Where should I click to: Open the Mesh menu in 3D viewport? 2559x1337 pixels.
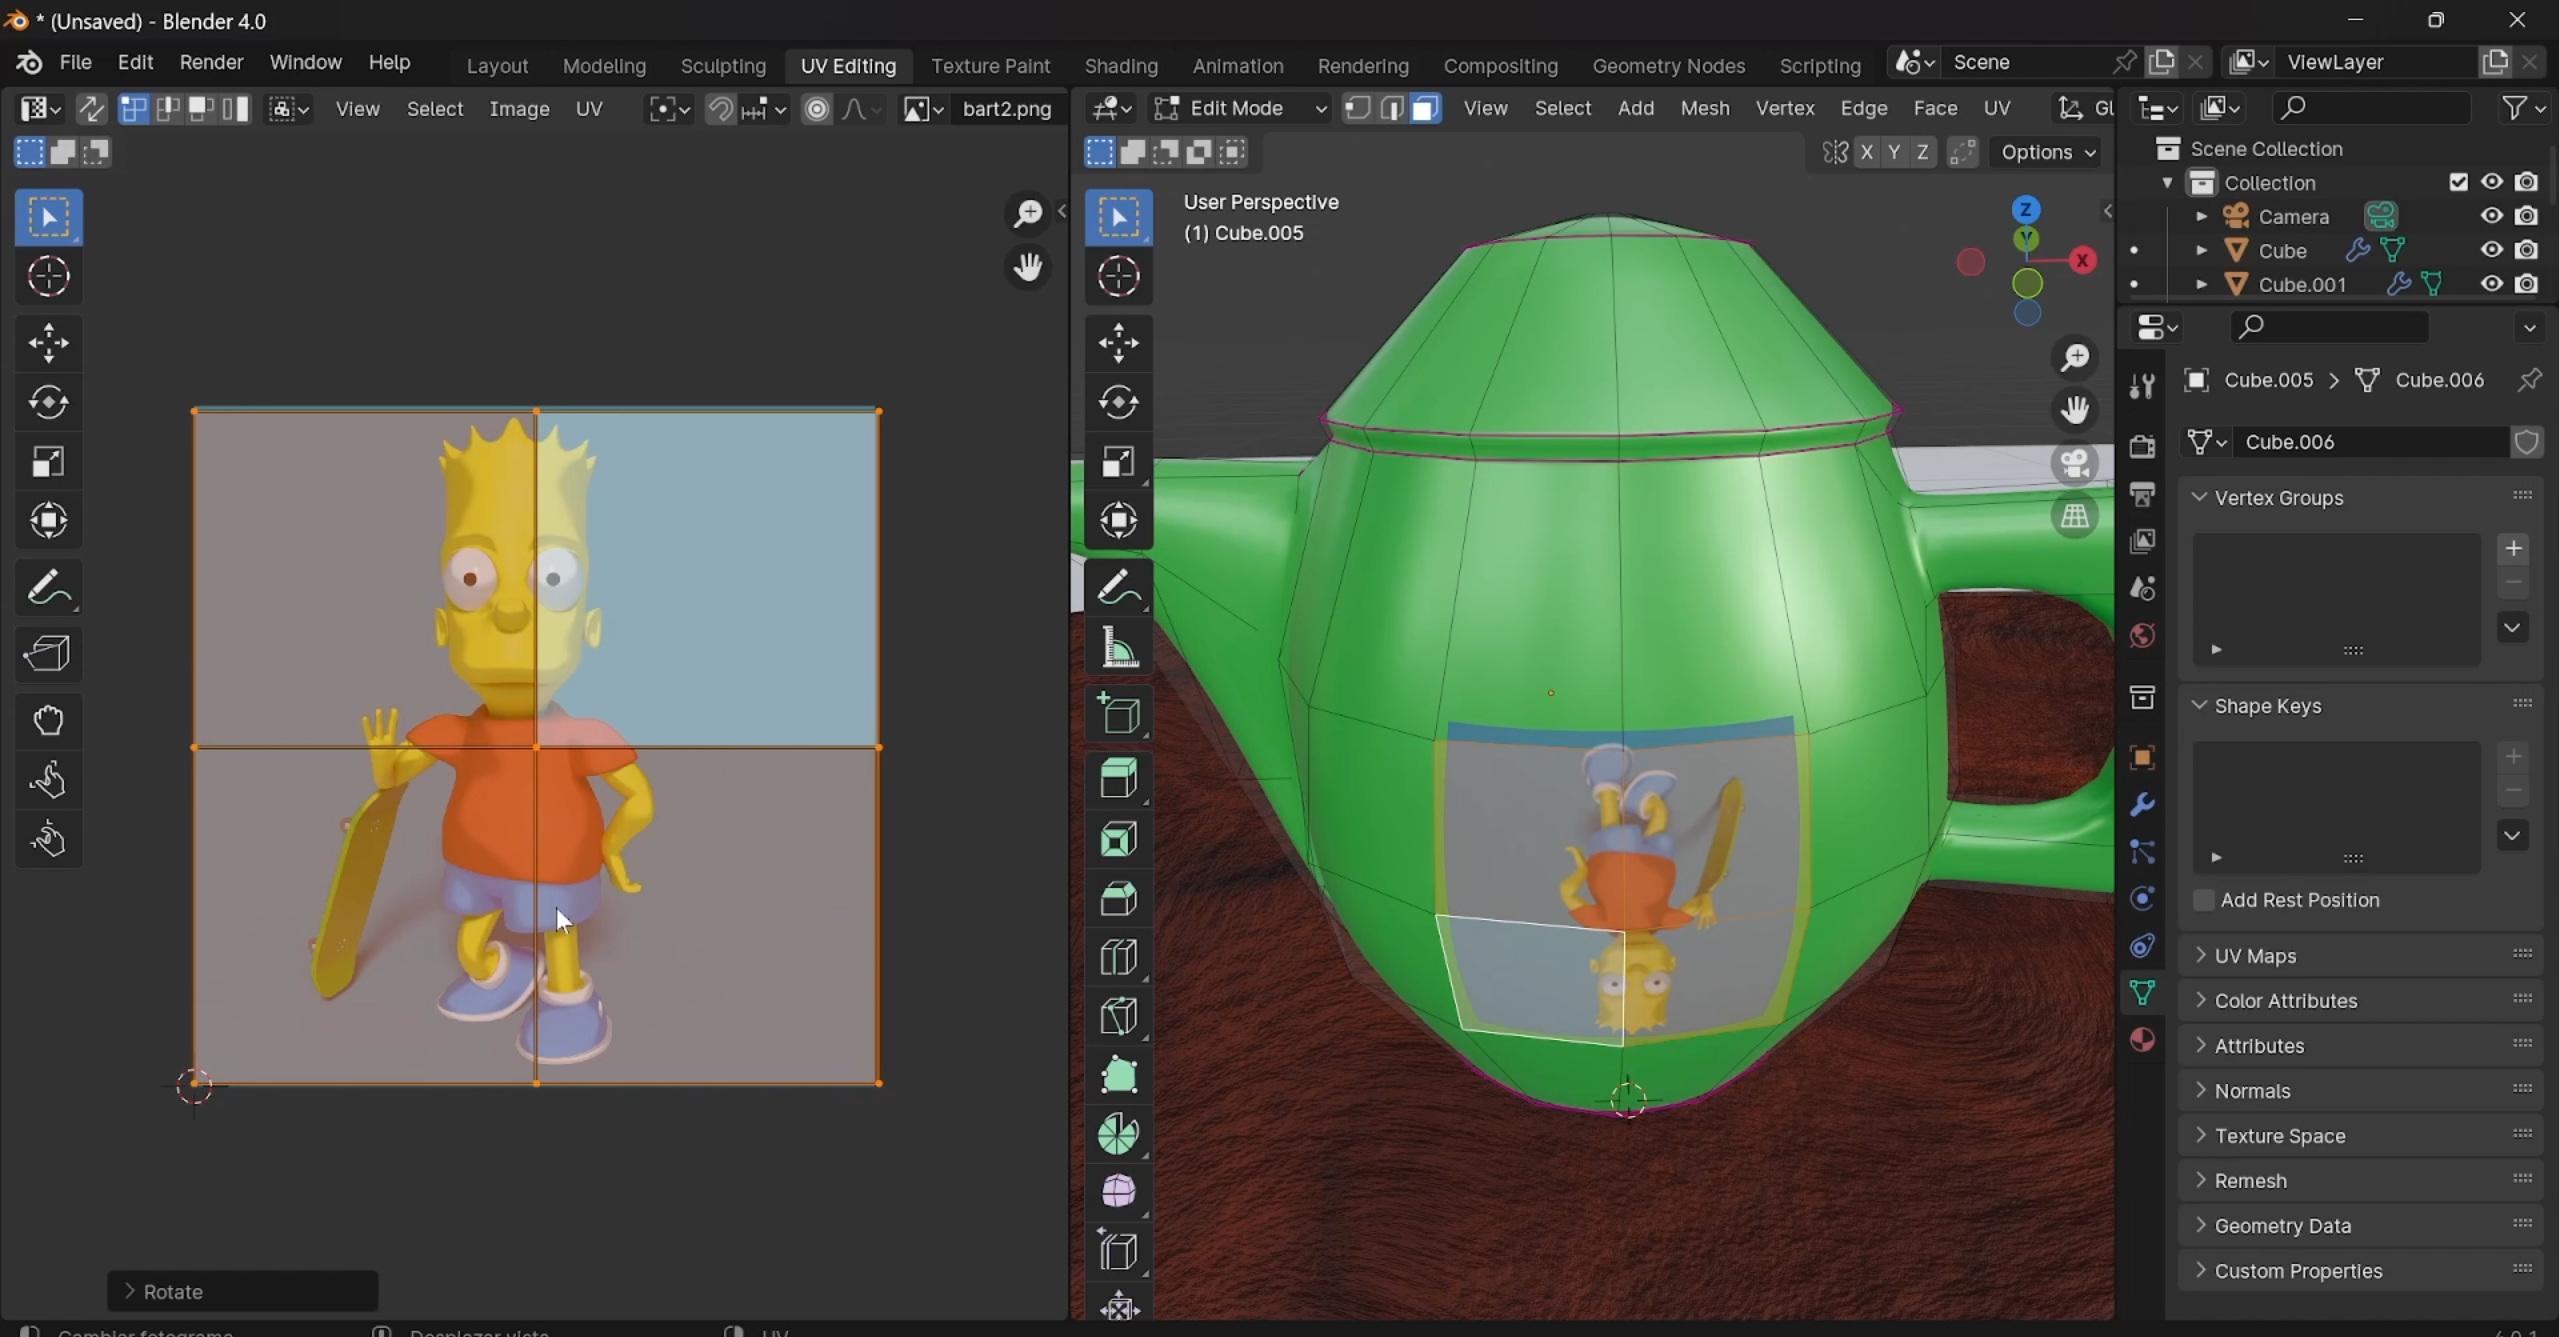1705,108
